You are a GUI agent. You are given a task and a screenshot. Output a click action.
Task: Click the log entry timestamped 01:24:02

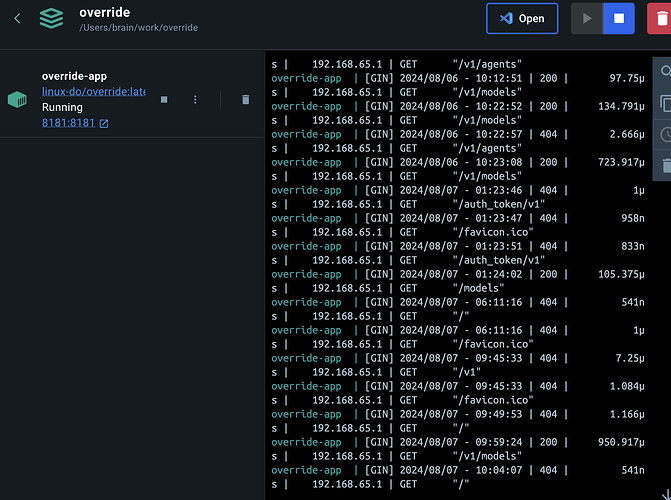[x=458, y=274]
